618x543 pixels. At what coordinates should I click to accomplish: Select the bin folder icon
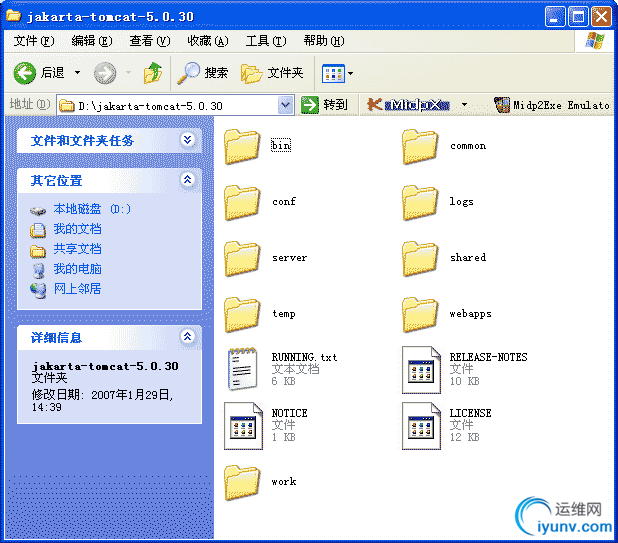[242, 147]
